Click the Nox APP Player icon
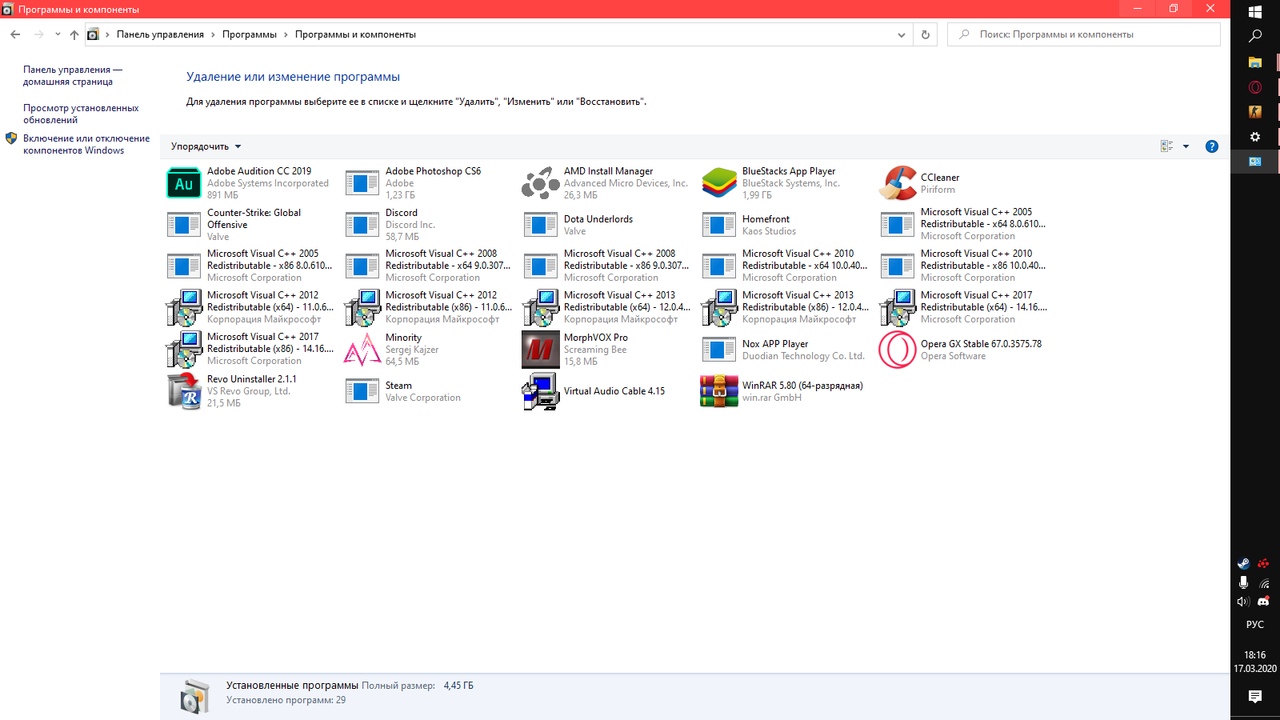The height and width of the screenshot is (720, 1280). tap(719, 350)
